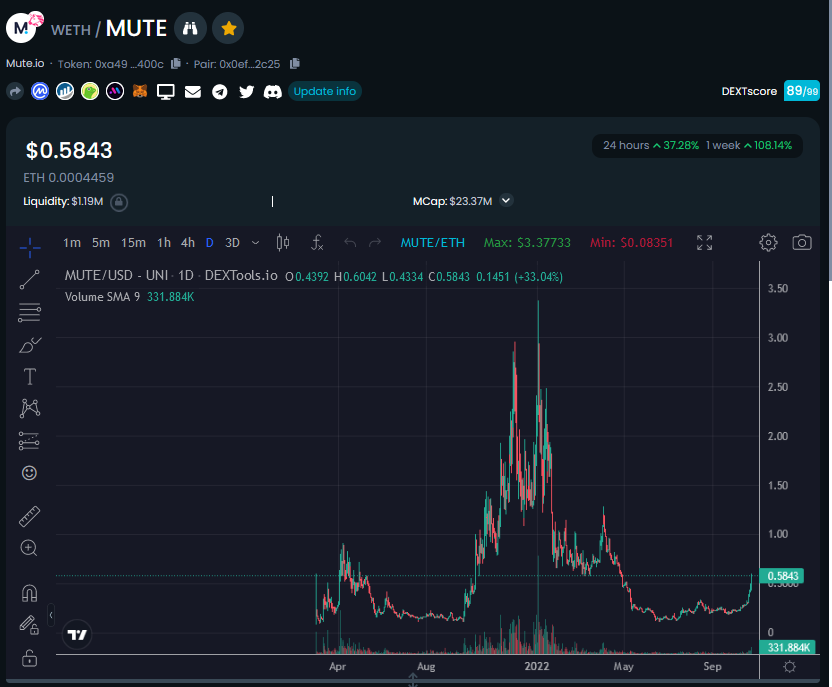Select the crosshair cursor tool
Image resolution: width=832 pixels, height=687 pixels.
click(x=30, y=247)
